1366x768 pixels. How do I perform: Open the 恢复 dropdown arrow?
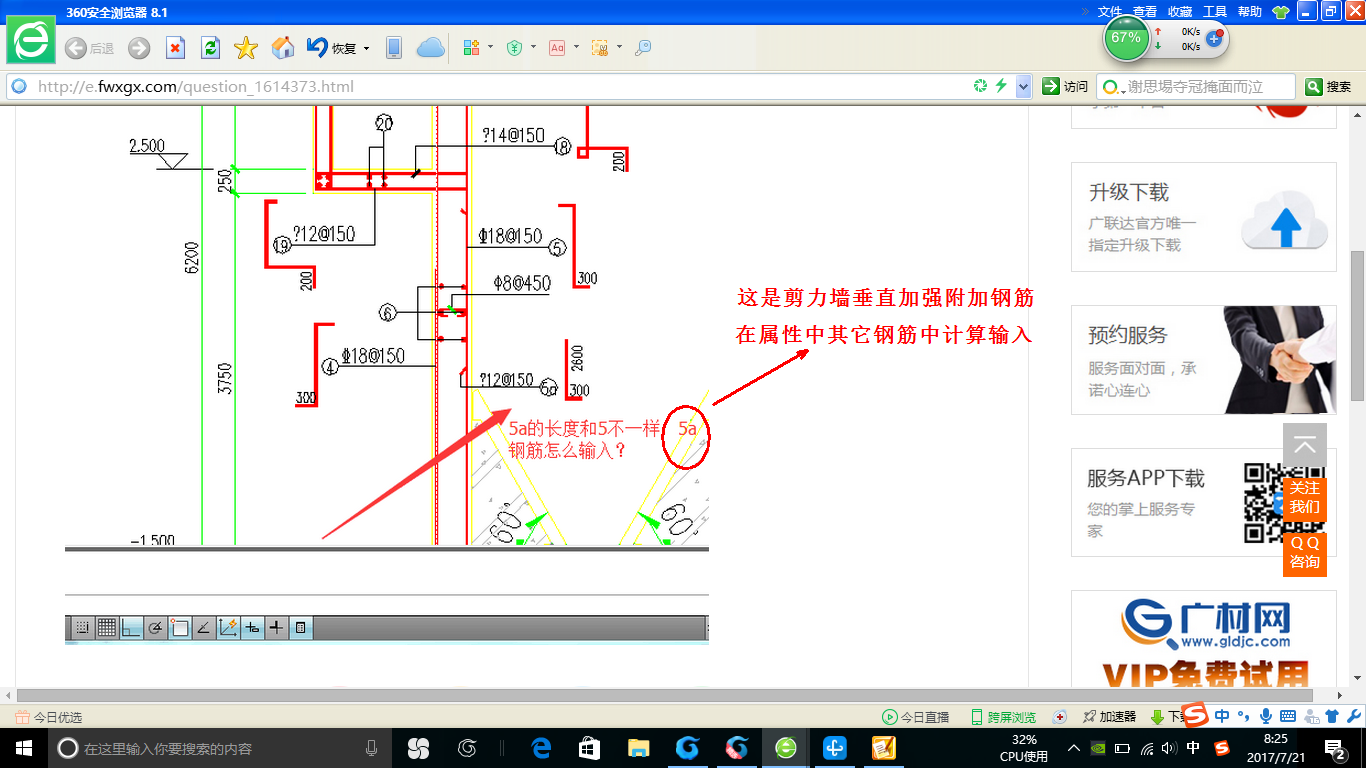coord(366,48)
